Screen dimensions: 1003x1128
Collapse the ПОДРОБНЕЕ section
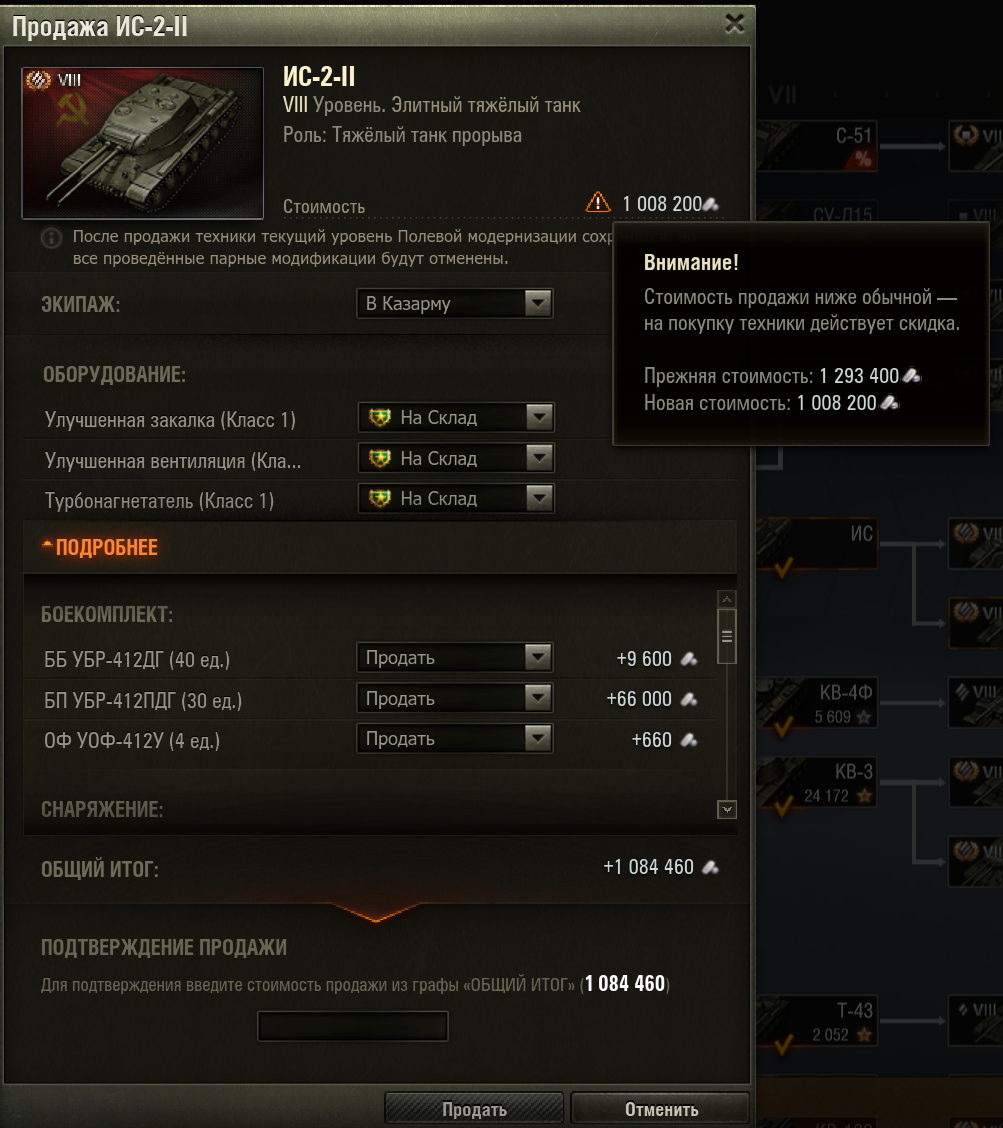tap(100, 547)
